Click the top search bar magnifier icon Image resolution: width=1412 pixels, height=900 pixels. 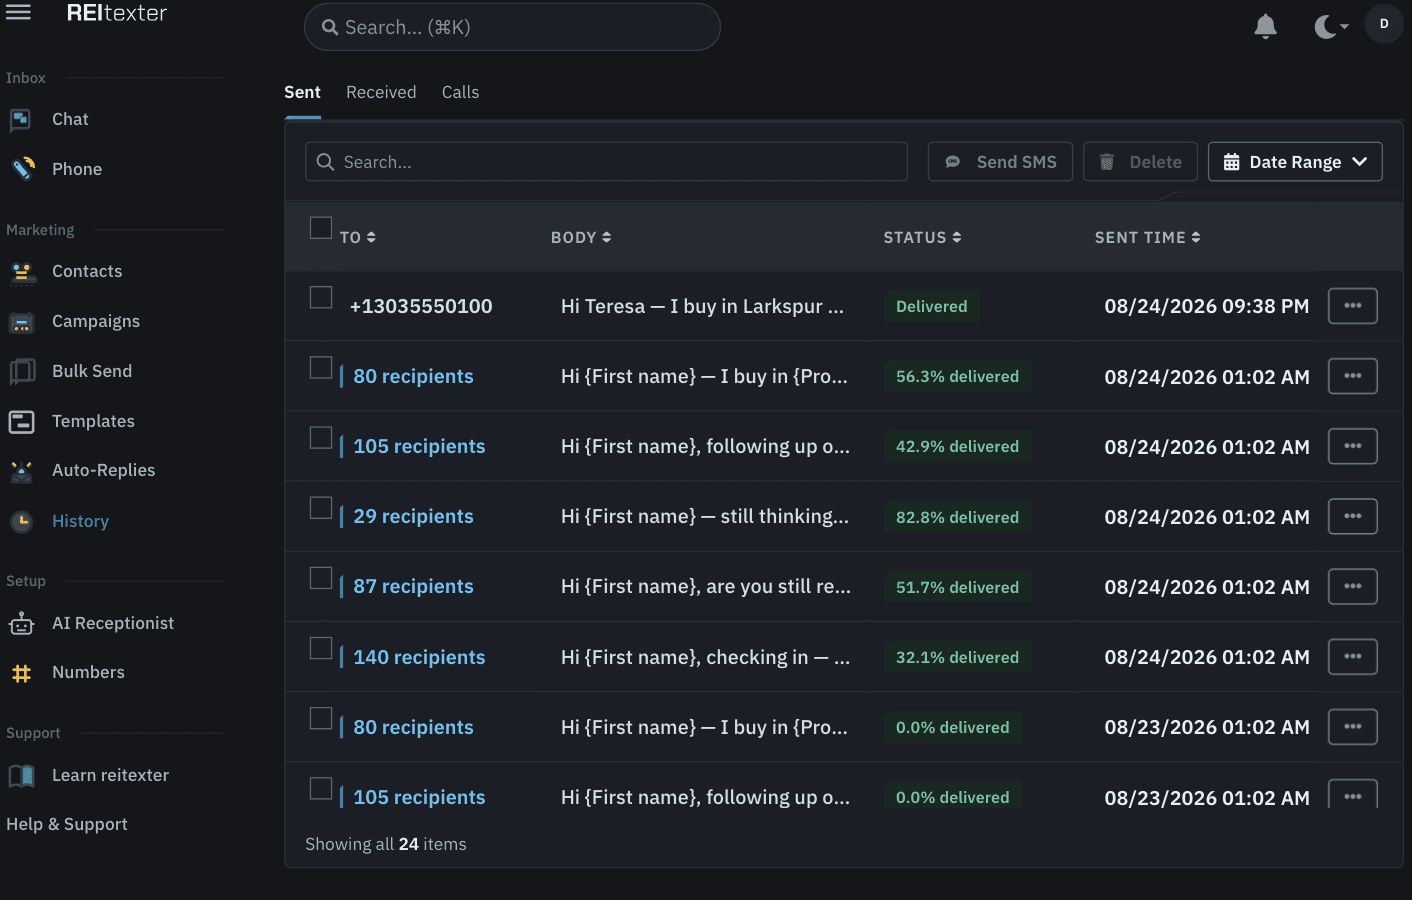pyautogui.click(x=330, y=28)
